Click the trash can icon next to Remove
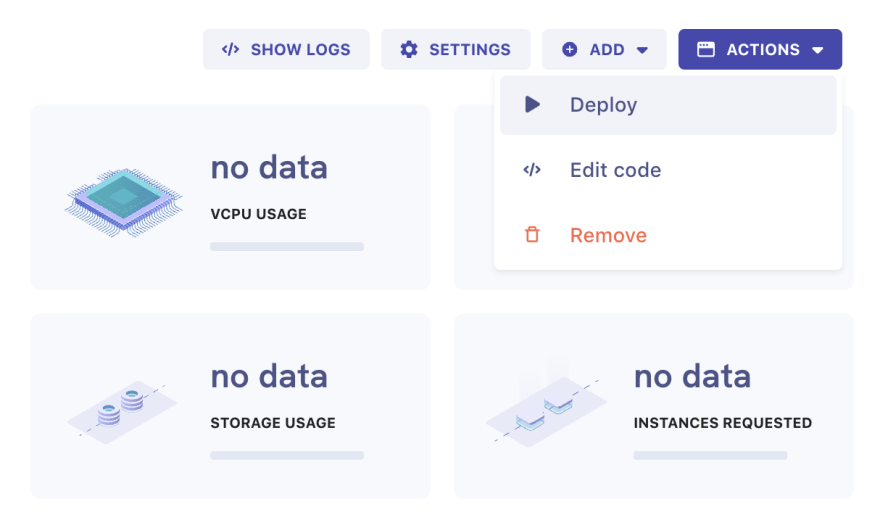 532,235
